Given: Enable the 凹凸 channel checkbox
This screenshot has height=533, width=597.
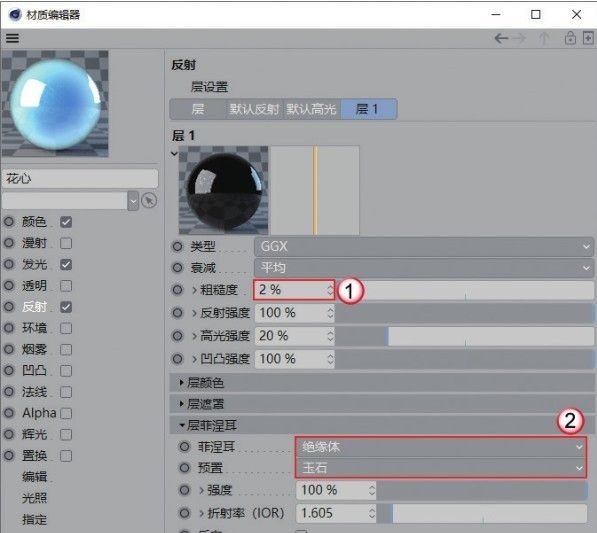Looking at the screenshot, I should [x=66, y=371].
